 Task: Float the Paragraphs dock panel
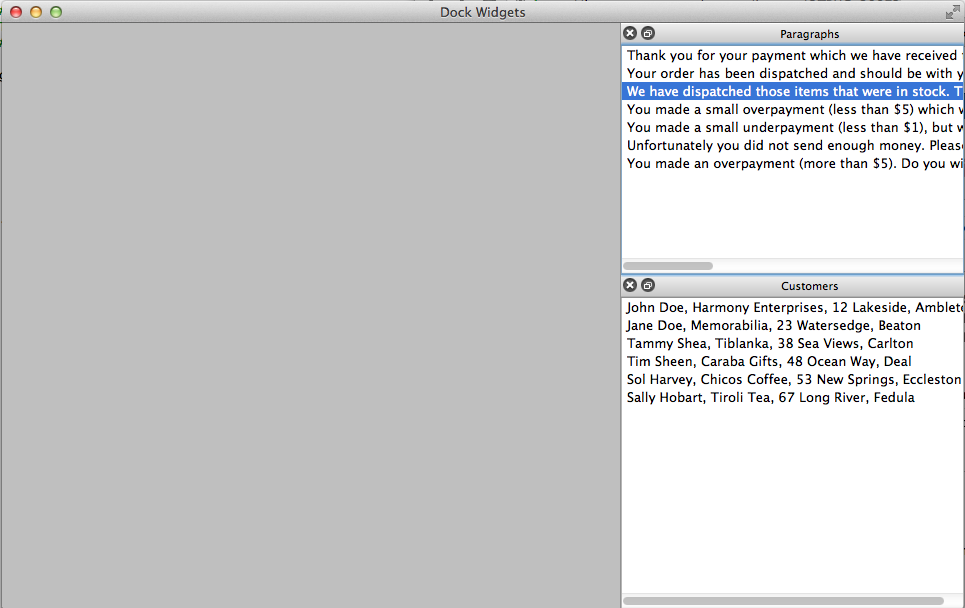[x=648, y=34]
